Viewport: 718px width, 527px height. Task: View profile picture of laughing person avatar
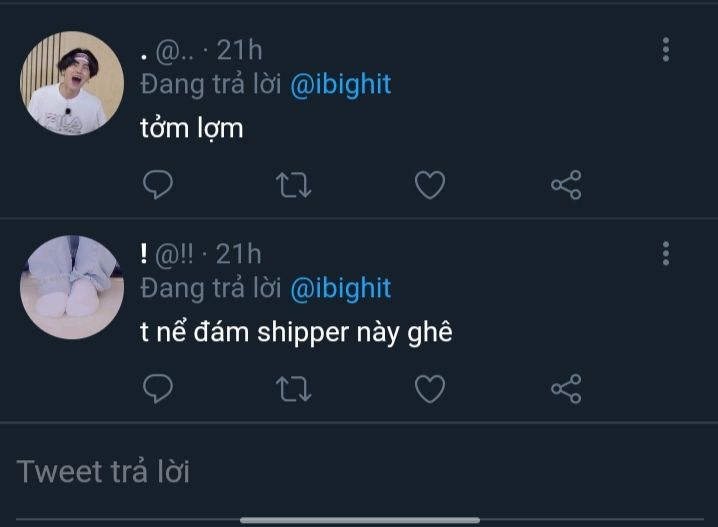point(72,83)
